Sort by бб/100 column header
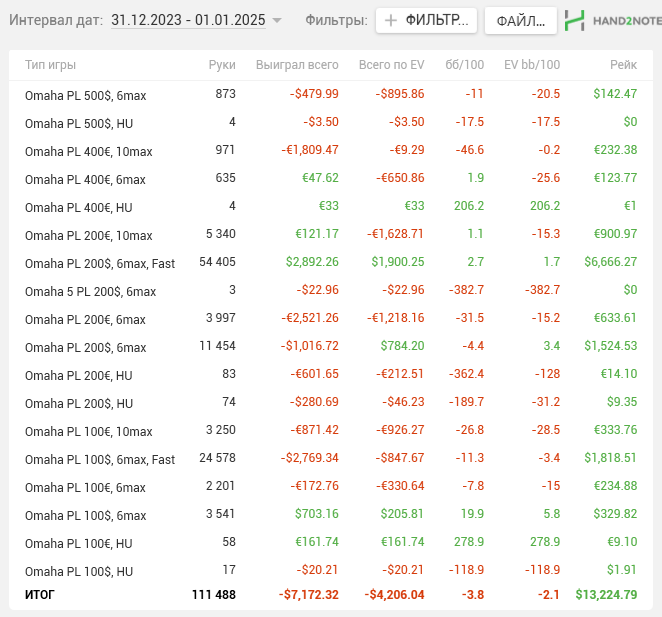 click(x=464, y=65)
